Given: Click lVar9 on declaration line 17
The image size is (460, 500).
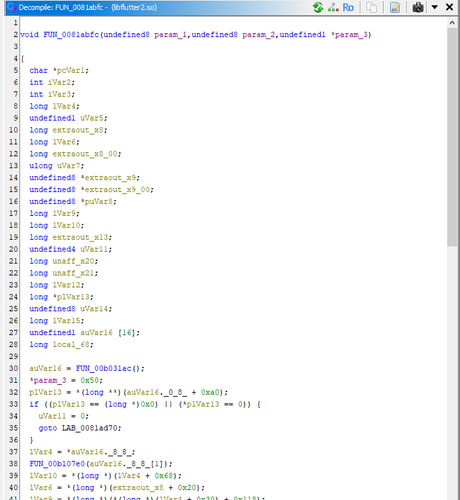Looking at the screenshot, I should pyautogui.click(x=64, y=214).
